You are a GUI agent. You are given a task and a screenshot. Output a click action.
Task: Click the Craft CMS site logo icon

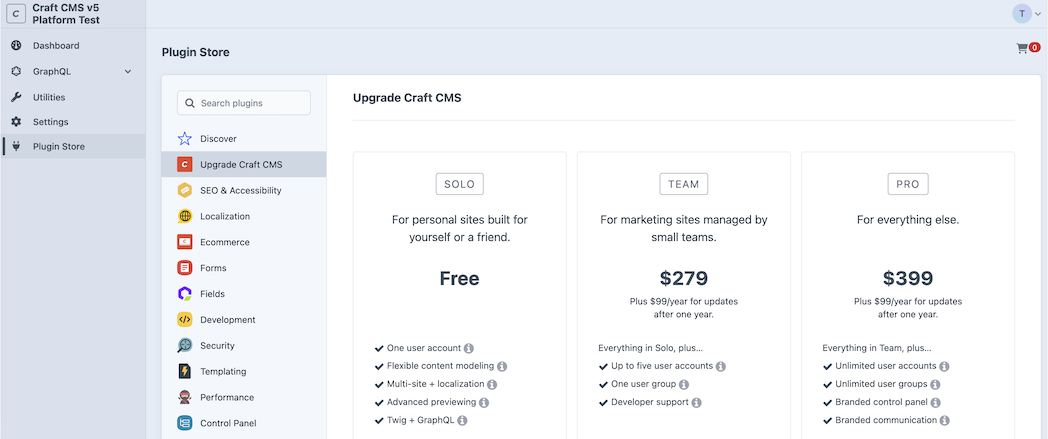click(16, 14)
